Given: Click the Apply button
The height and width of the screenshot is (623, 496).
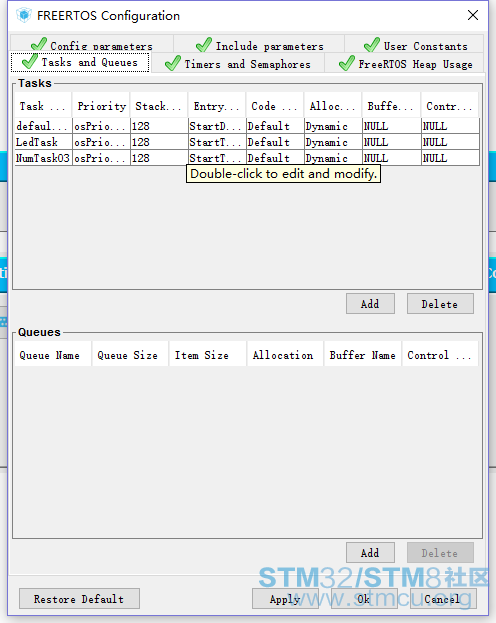Looking at the screenshot, I should pos(285,599).
